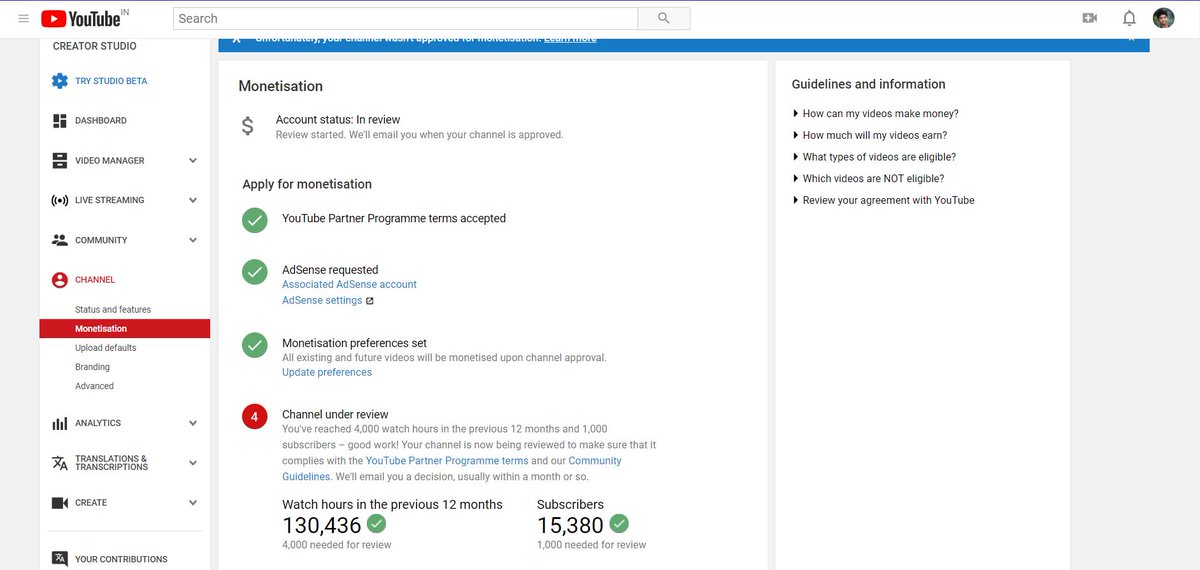Click green tick beside 15,380 subscribers
Image resolution: width=1200 pixels, height=570 pixels.
619,523
